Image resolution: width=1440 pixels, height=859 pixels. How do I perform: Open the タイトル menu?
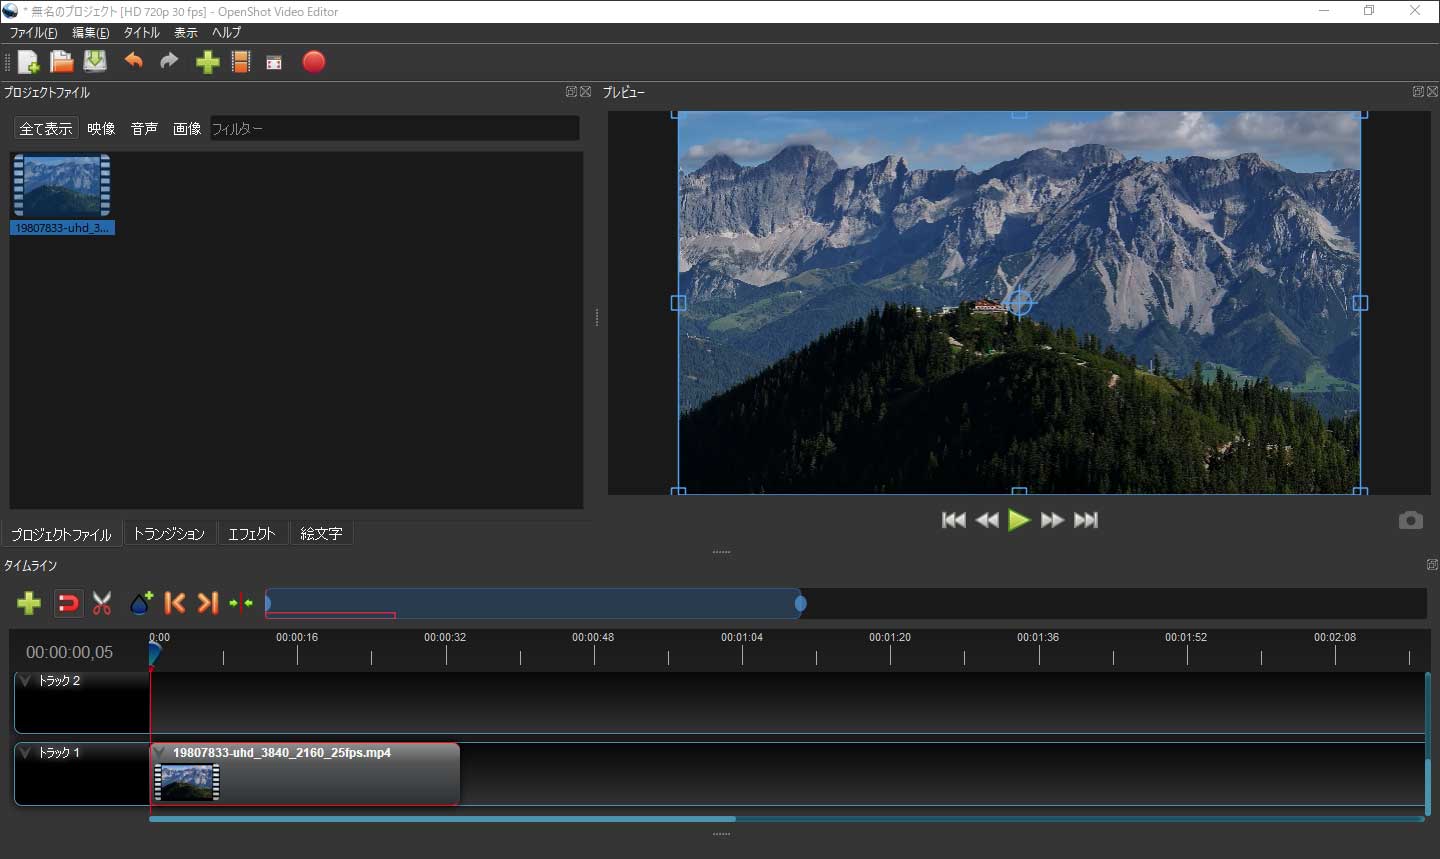141,33
